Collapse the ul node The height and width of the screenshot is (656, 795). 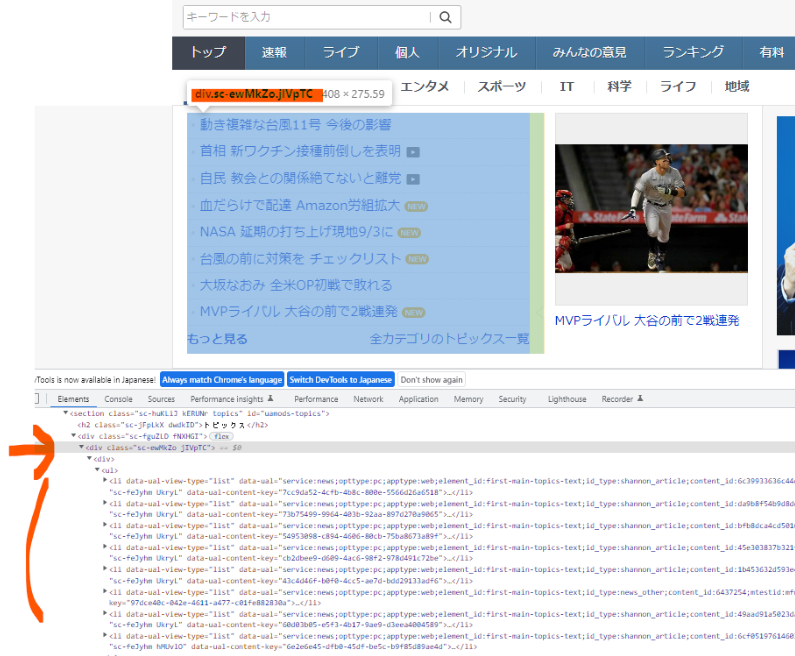tap(98, 470)
